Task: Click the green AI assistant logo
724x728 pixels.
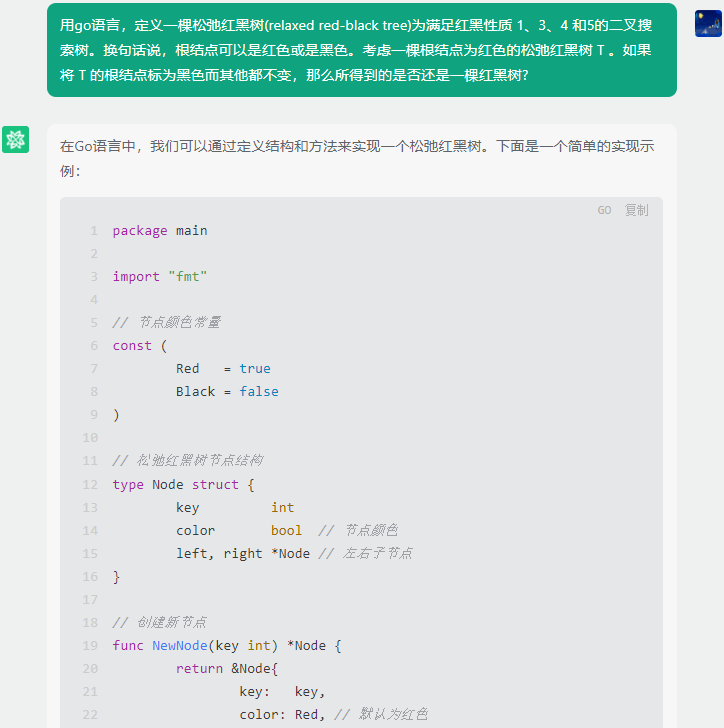Action: tap(15, 139)
